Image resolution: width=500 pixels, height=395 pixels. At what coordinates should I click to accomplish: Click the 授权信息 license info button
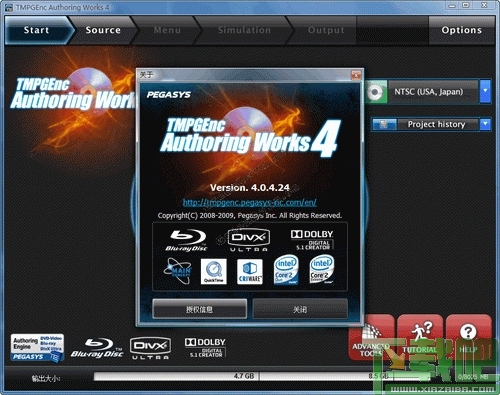[x=200, y=309]
